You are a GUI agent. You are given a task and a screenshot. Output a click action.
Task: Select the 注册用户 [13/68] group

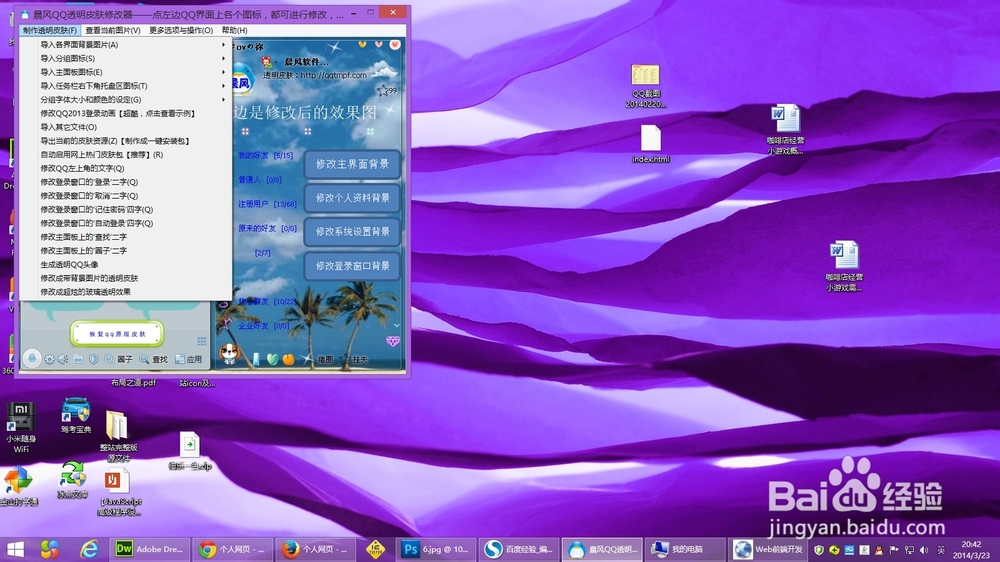pos(267,204)
